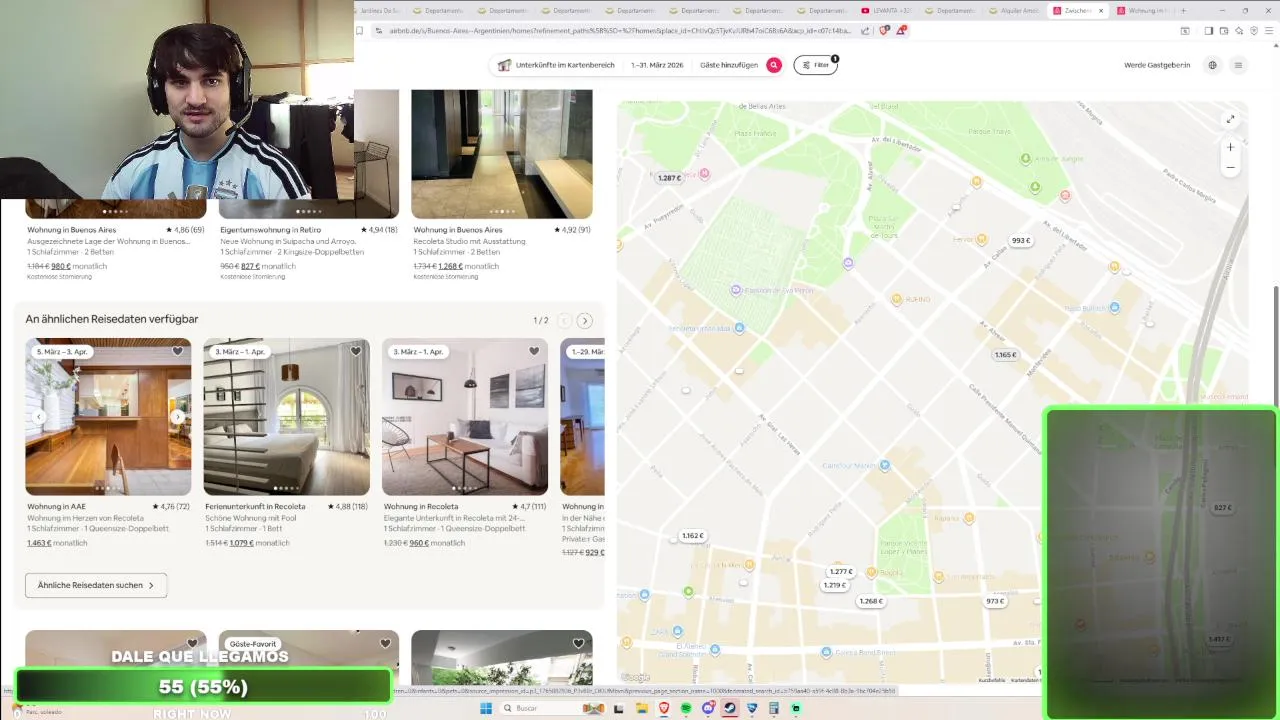Click the red Airbnb search magnifier button

(x=774, y=65)
